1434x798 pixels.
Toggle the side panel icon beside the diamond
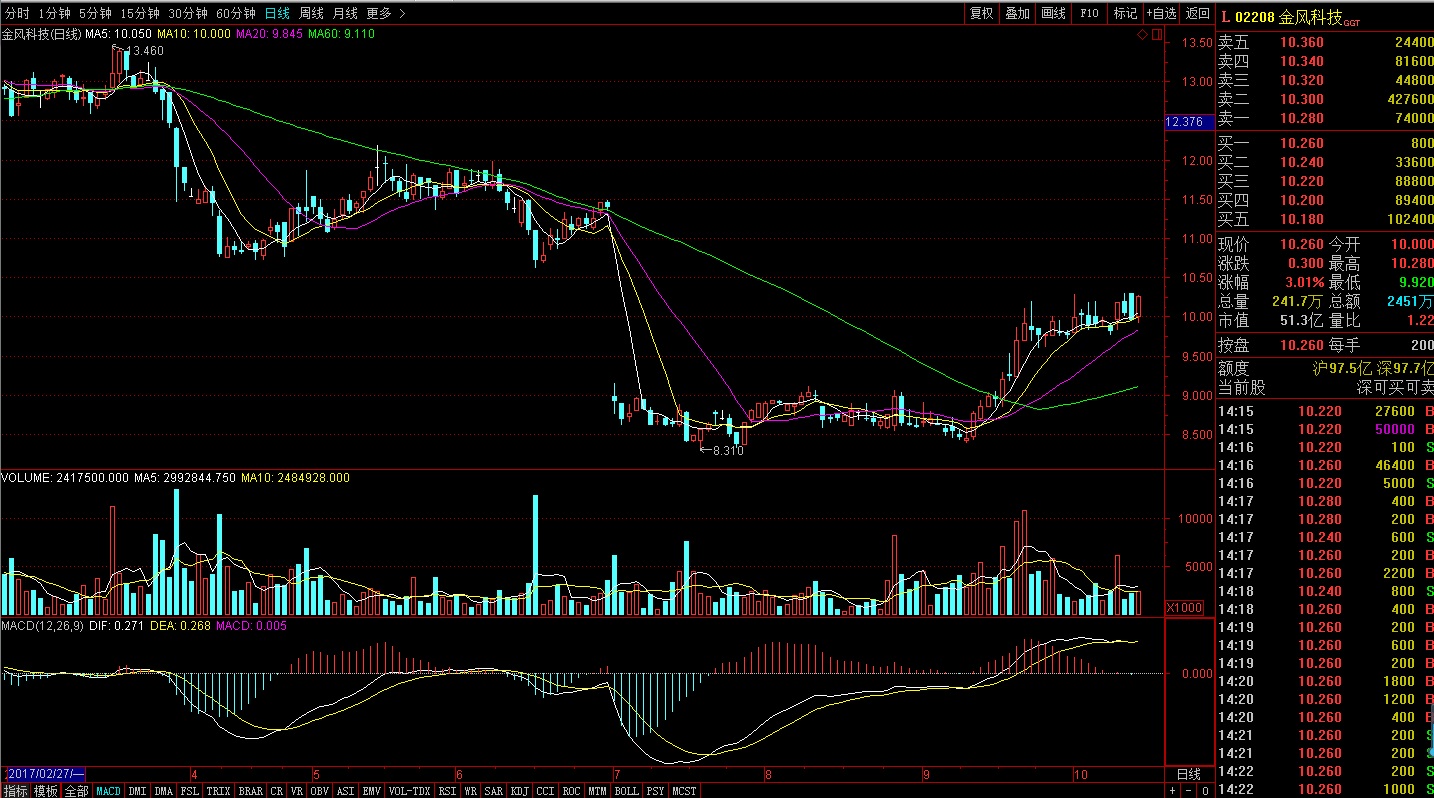pos(1157,35)
